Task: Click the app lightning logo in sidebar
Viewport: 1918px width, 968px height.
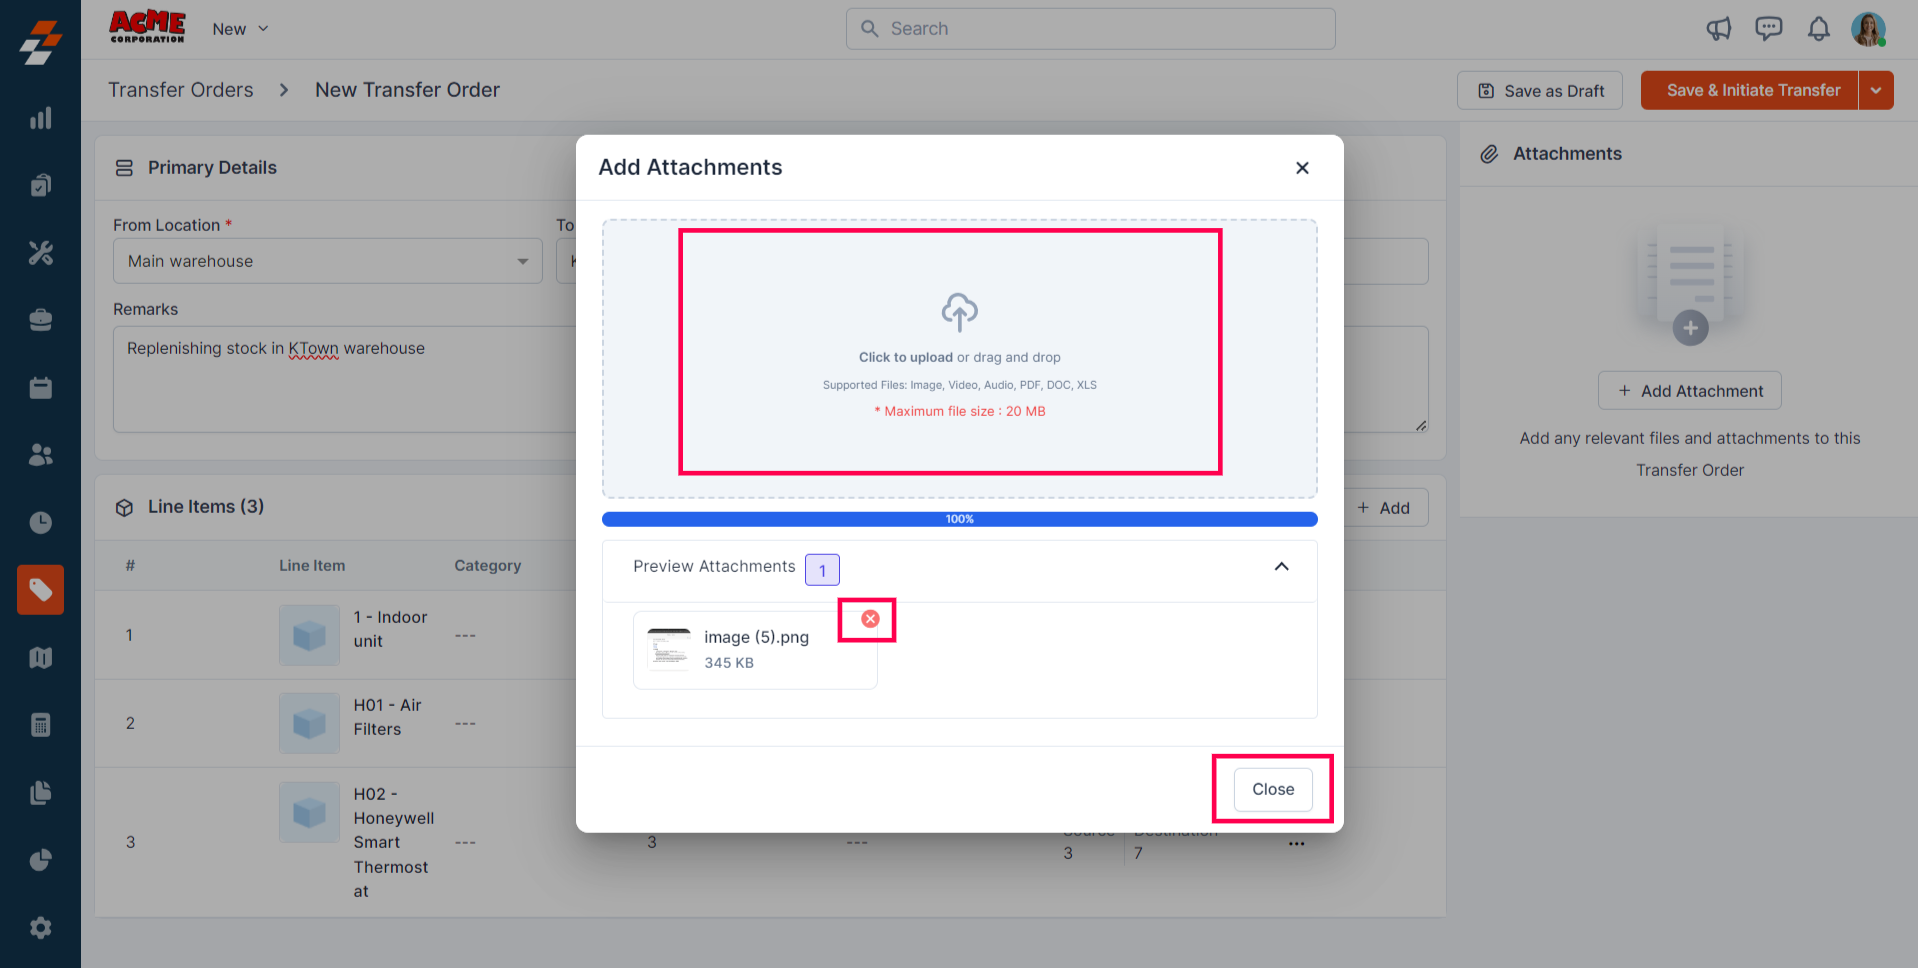Action: (40, 43)
